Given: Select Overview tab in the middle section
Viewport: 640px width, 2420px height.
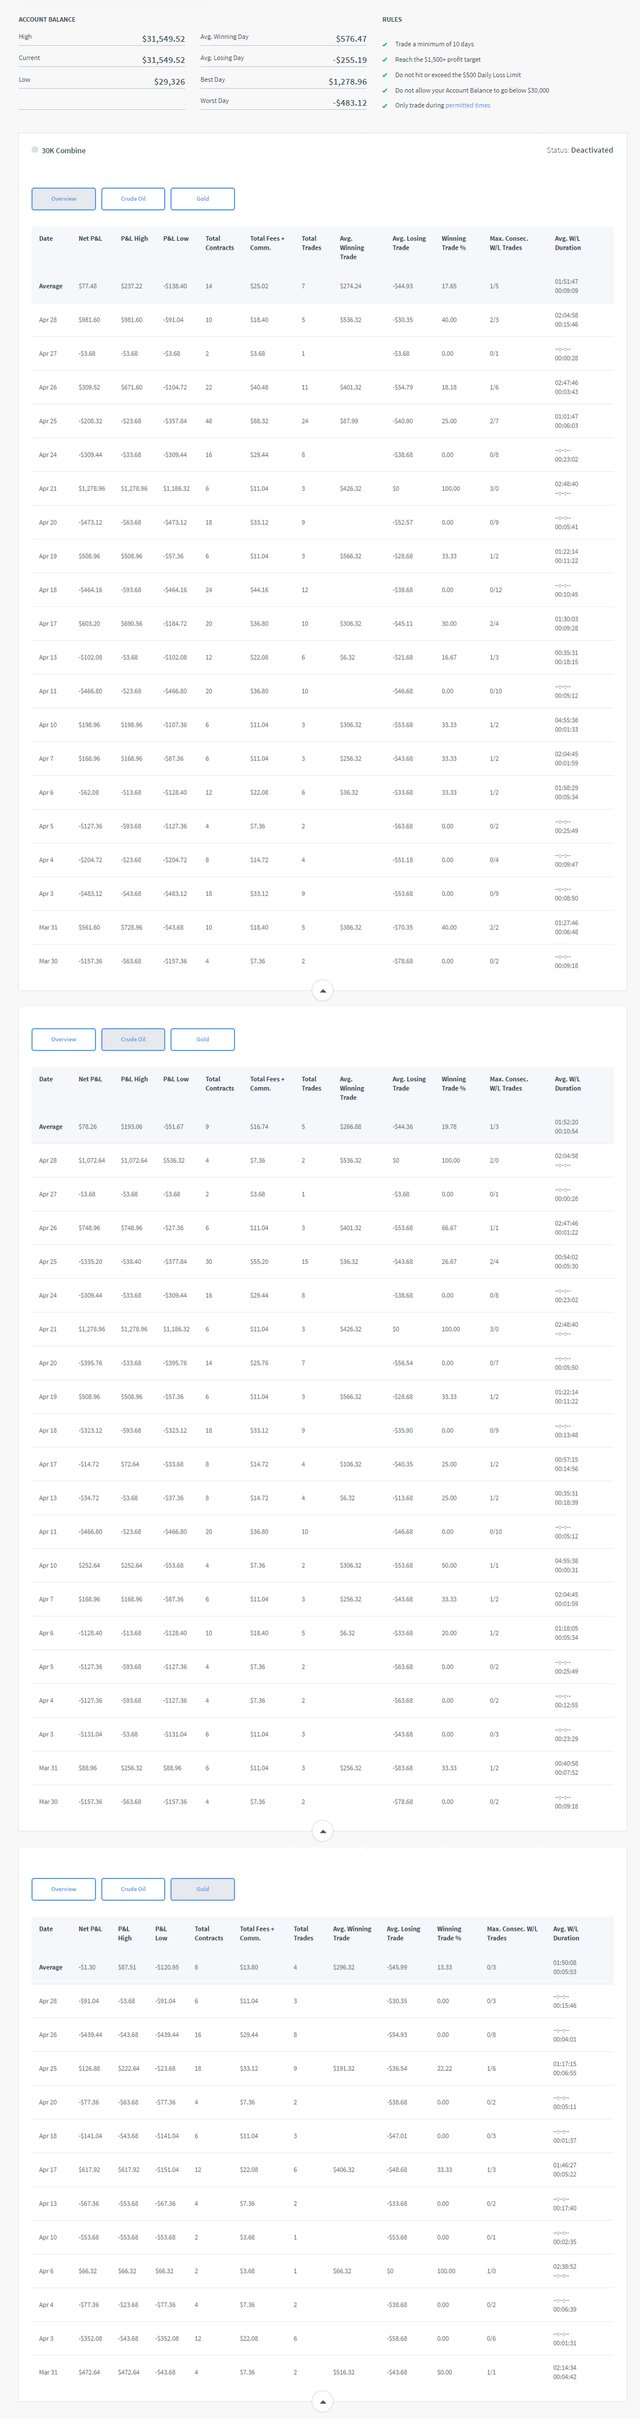Looking at the screenshot, I should pyautogui.click(x=64, y=1040).
